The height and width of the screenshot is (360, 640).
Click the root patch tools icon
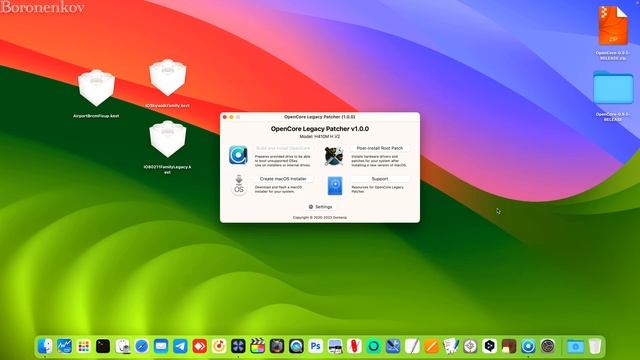coord(334,156)
